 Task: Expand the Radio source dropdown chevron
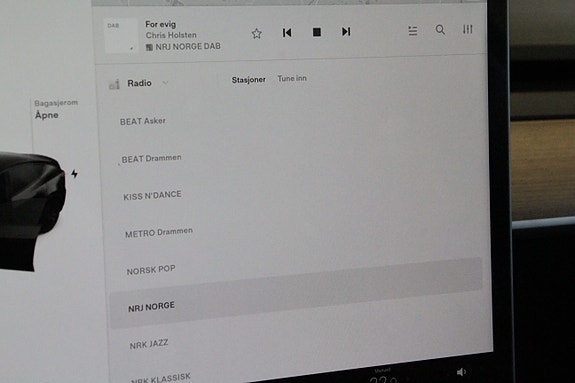pos(165,83)
